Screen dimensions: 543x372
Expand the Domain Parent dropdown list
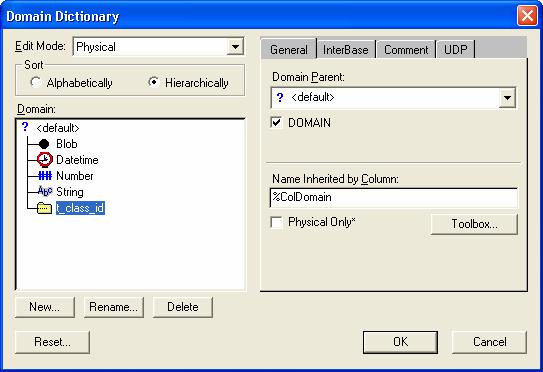point(507,98)
